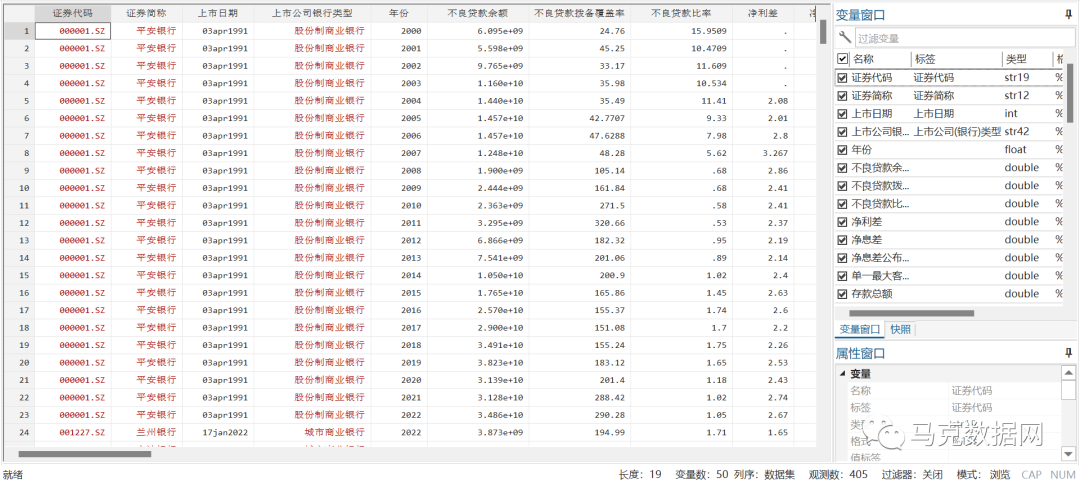
Task: Select the 不良贷款余额 column header
Action: click(478, 13)
